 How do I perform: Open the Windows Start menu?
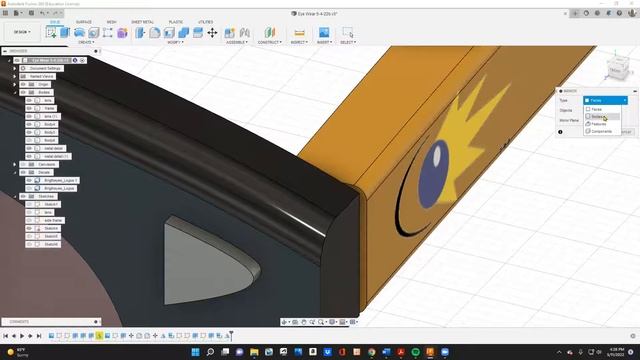click(196, 352)
